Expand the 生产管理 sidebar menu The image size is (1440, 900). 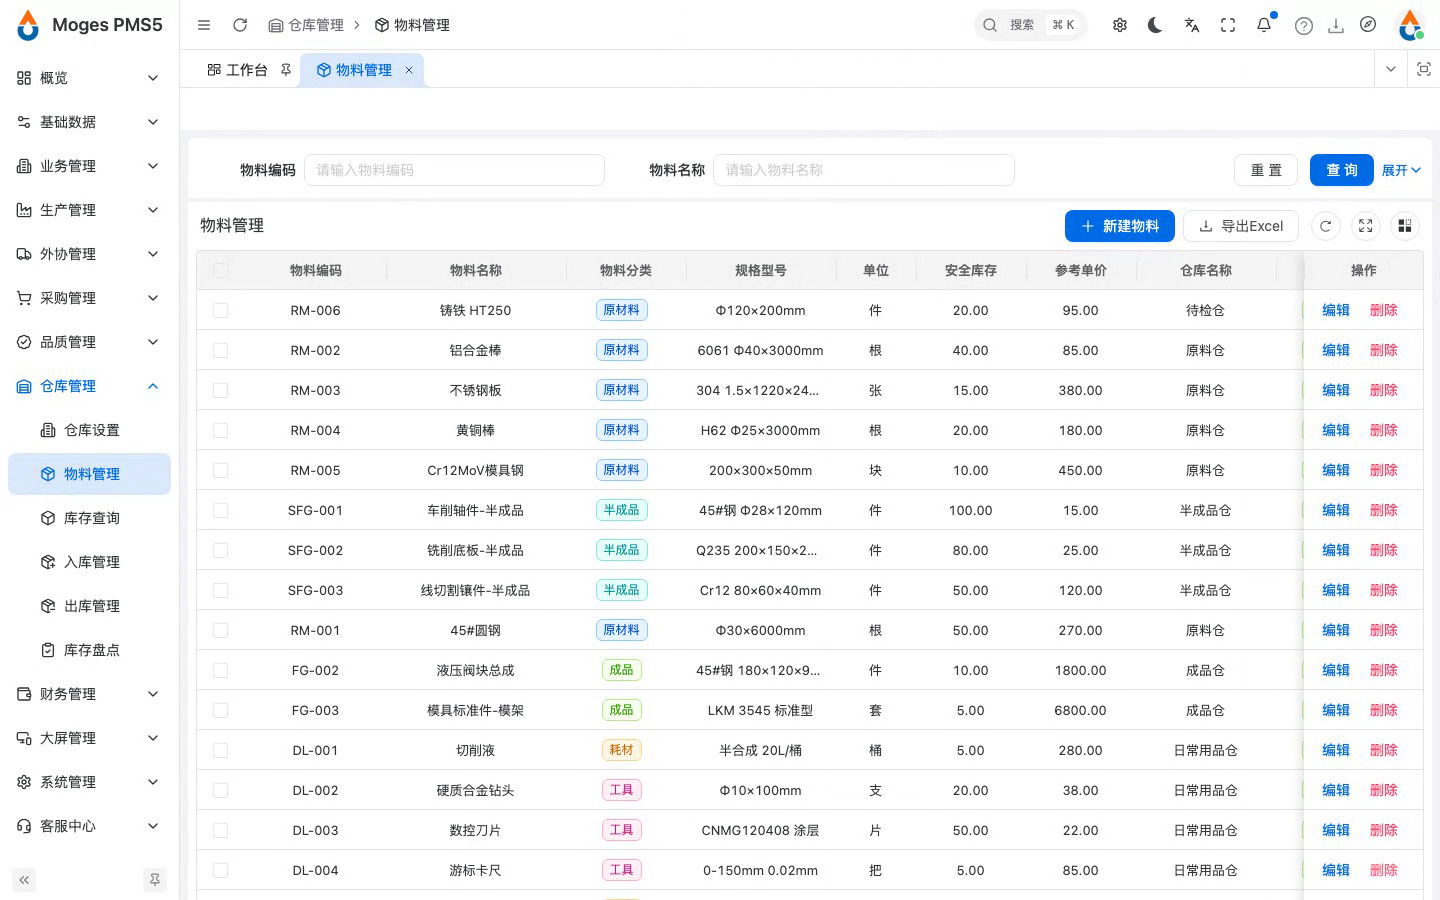click(x=89, y=210)
